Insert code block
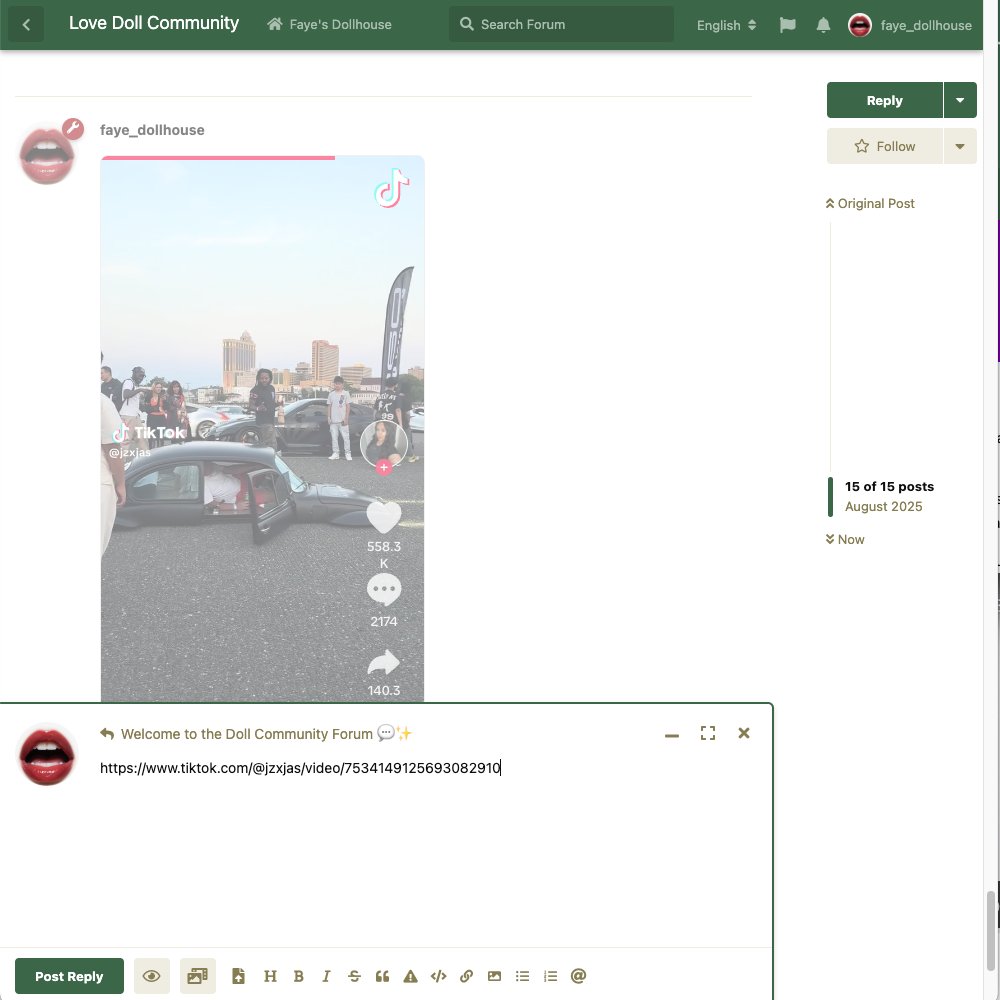The width and height of the screenshot is (1000, 1000). coord(438,976)
